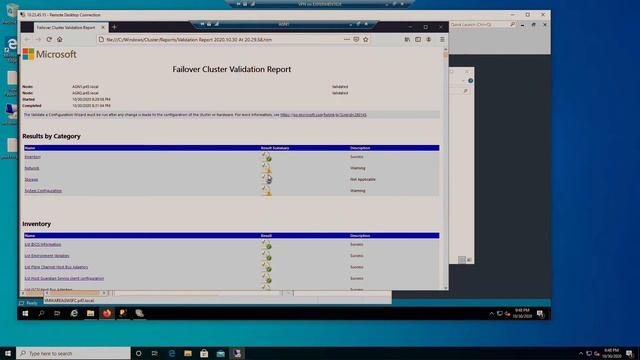Open a new Firefox tab

click(x=114, y=27)
